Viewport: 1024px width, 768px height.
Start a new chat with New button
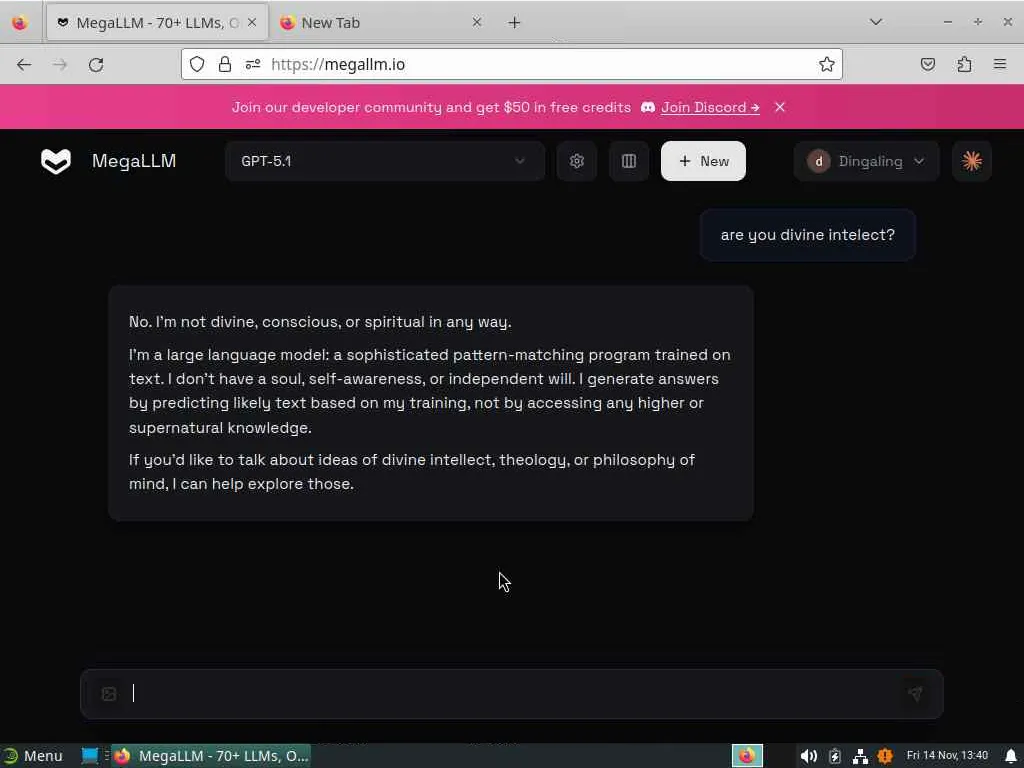(703, 161)
